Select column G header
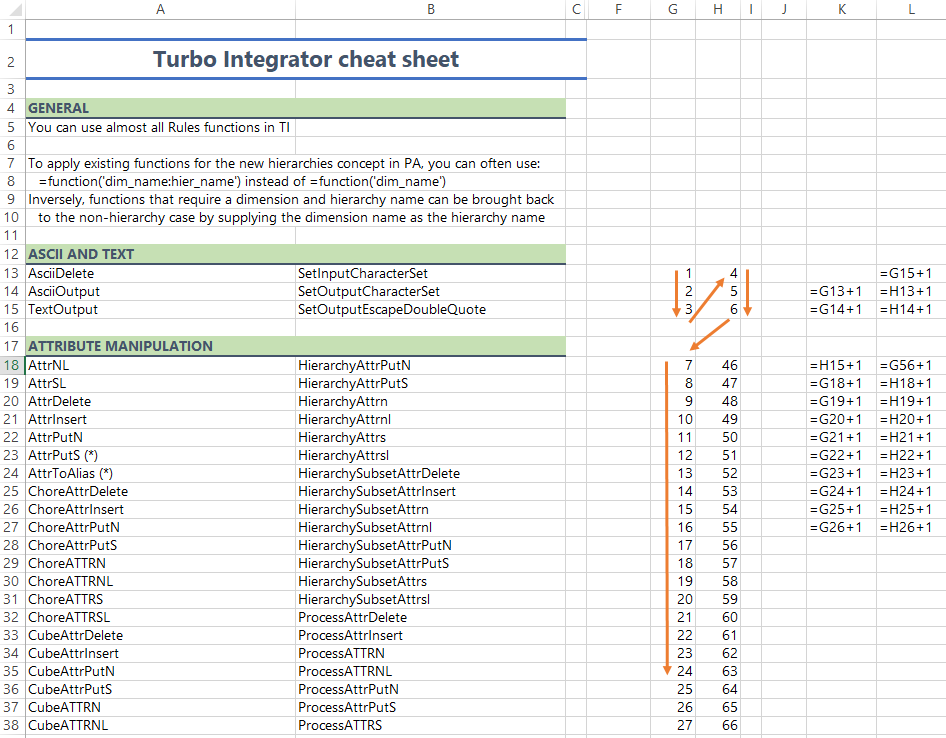 pyautogui.click(x=673, y=9)
